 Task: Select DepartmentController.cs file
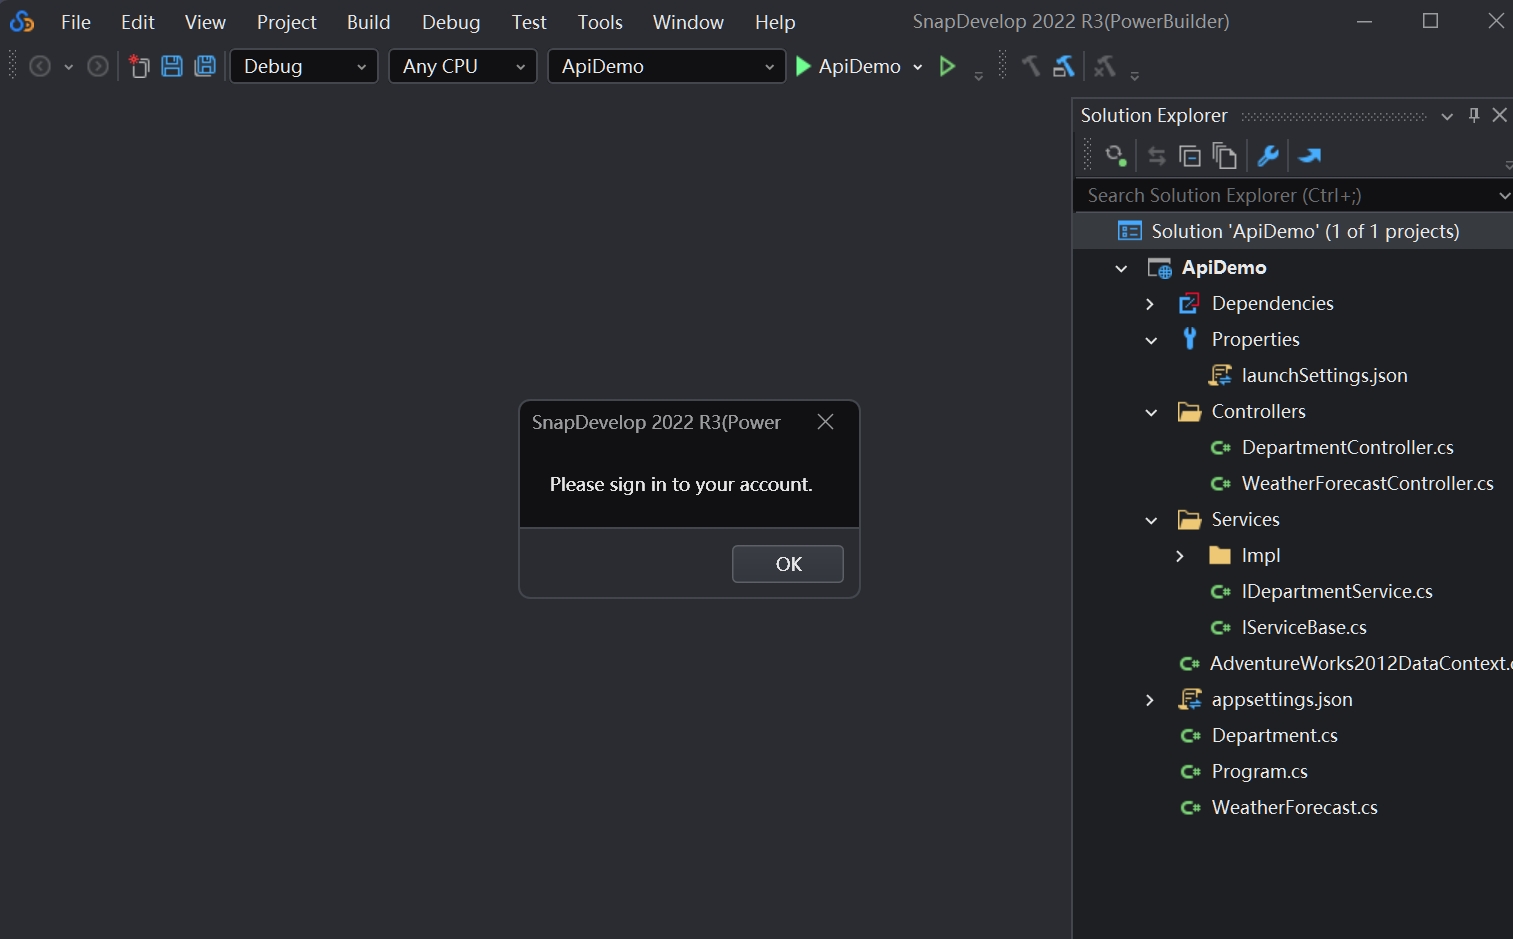point(1347,447)
